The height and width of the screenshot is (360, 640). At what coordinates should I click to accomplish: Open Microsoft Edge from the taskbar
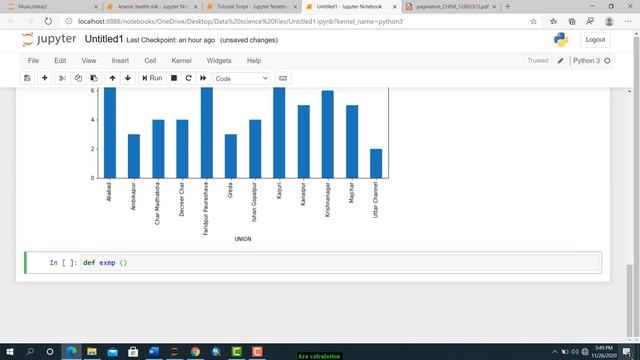pos(71,351)
